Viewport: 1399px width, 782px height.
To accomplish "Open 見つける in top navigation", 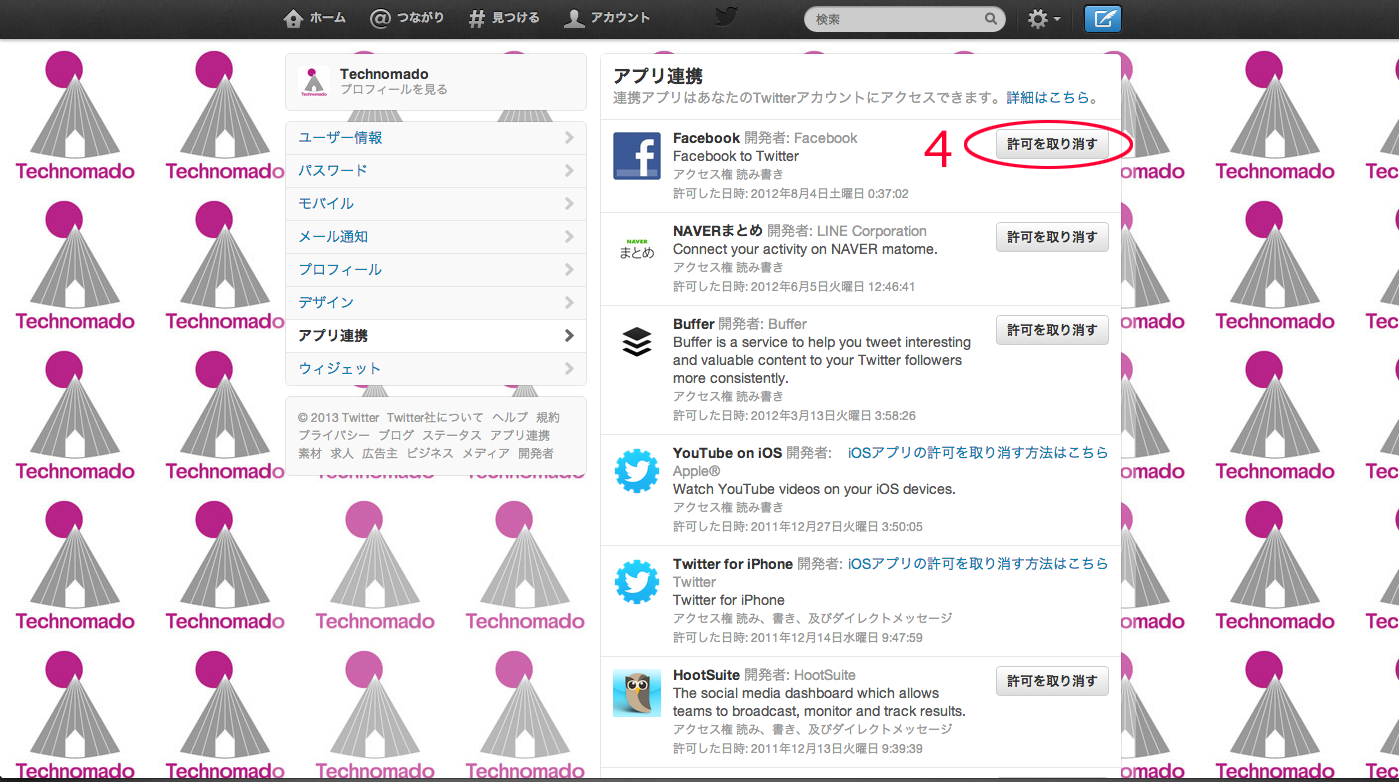I will point(504,18).
